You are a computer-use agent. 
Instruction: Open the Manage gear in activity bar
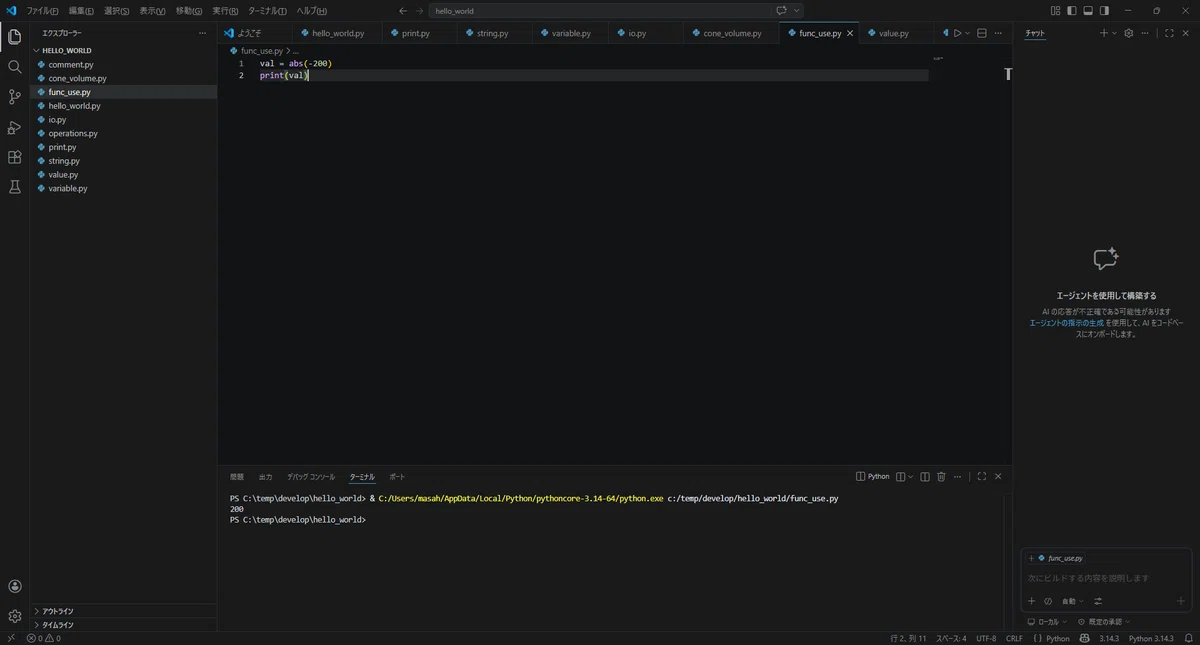pyautogui.click(x=14, y=616)
